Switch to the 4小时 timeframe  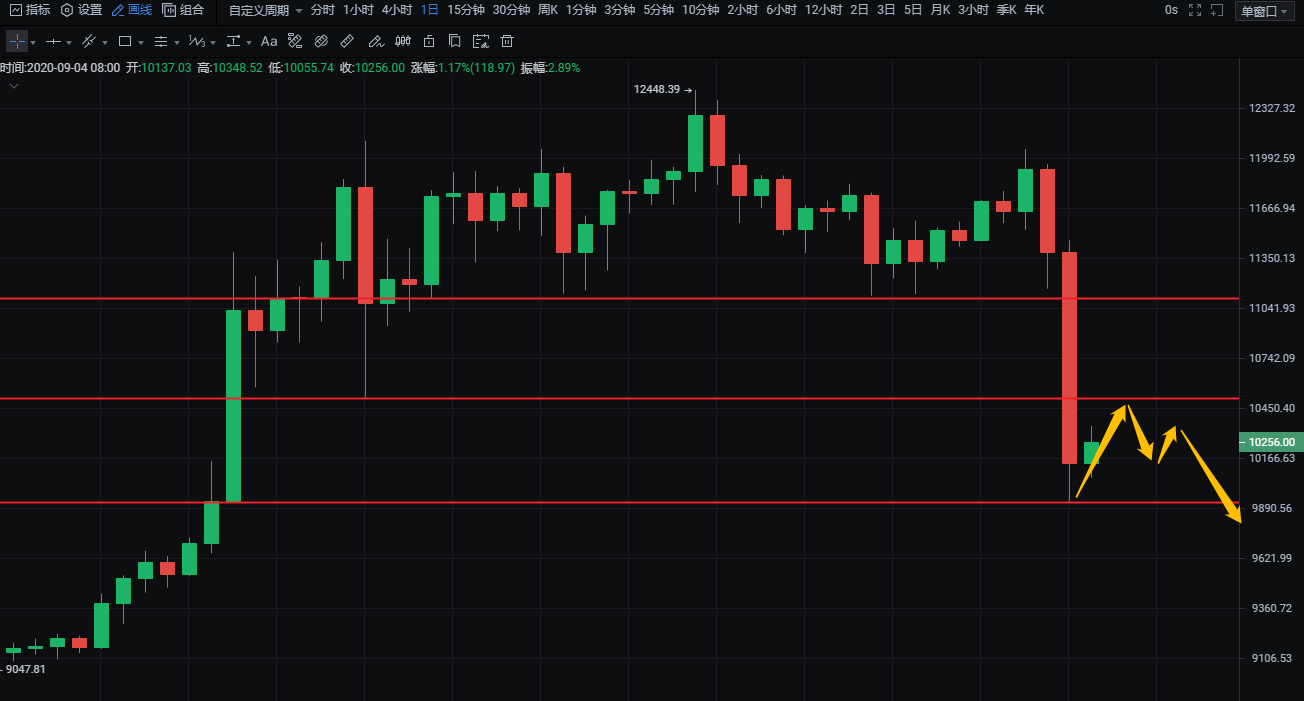[x=396, y=10]
